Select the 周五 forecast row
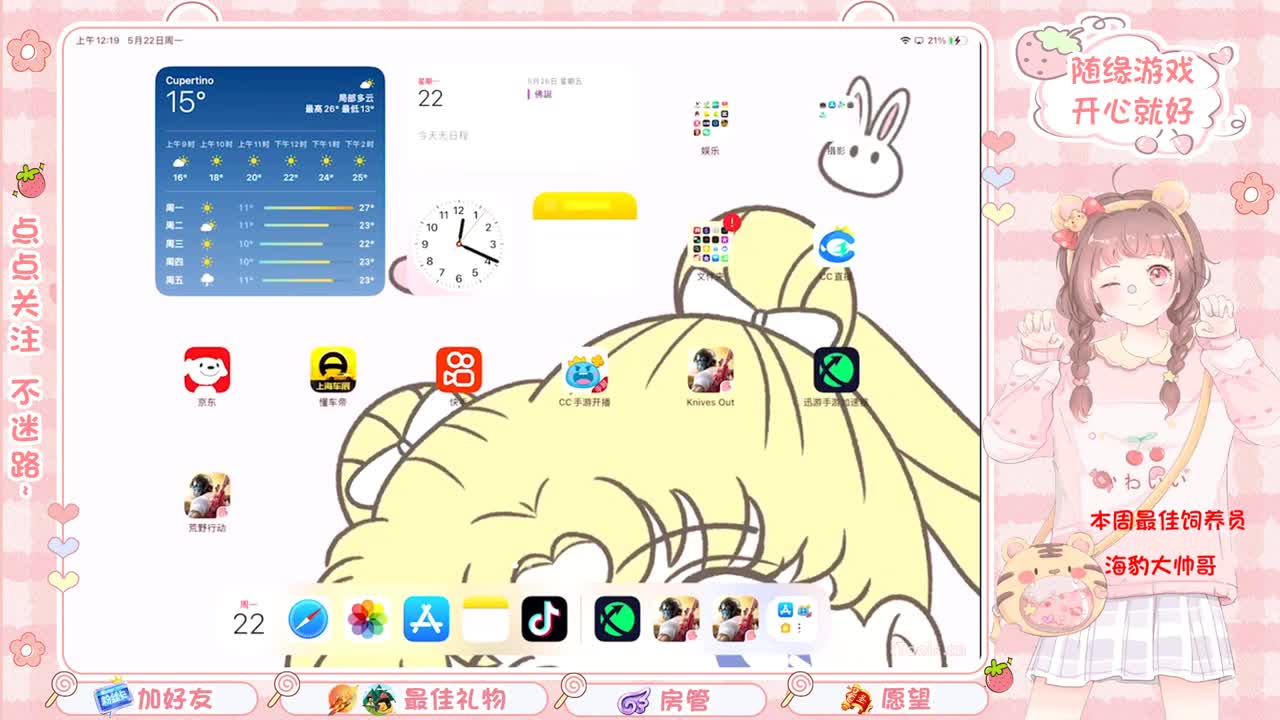This screenshot has height=720, width=1280. click(270, 280)
